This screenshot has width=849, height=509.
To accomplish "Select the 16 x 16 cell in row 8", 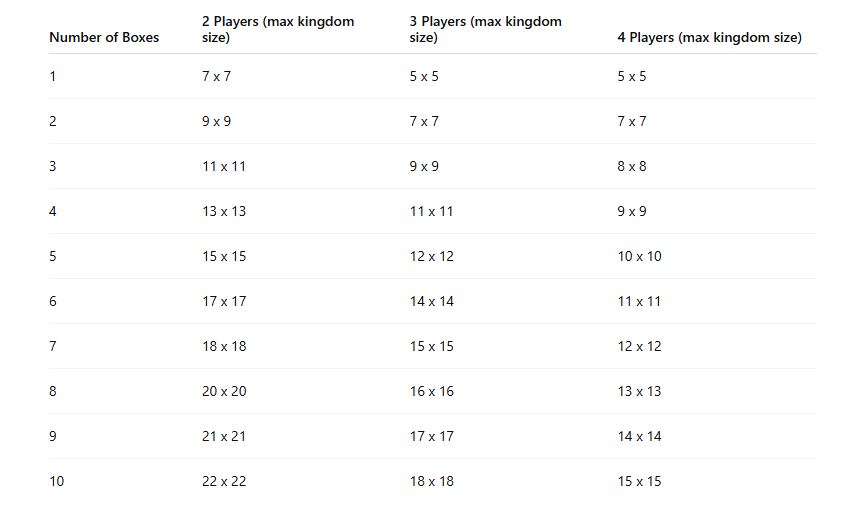I will point(432,391).
